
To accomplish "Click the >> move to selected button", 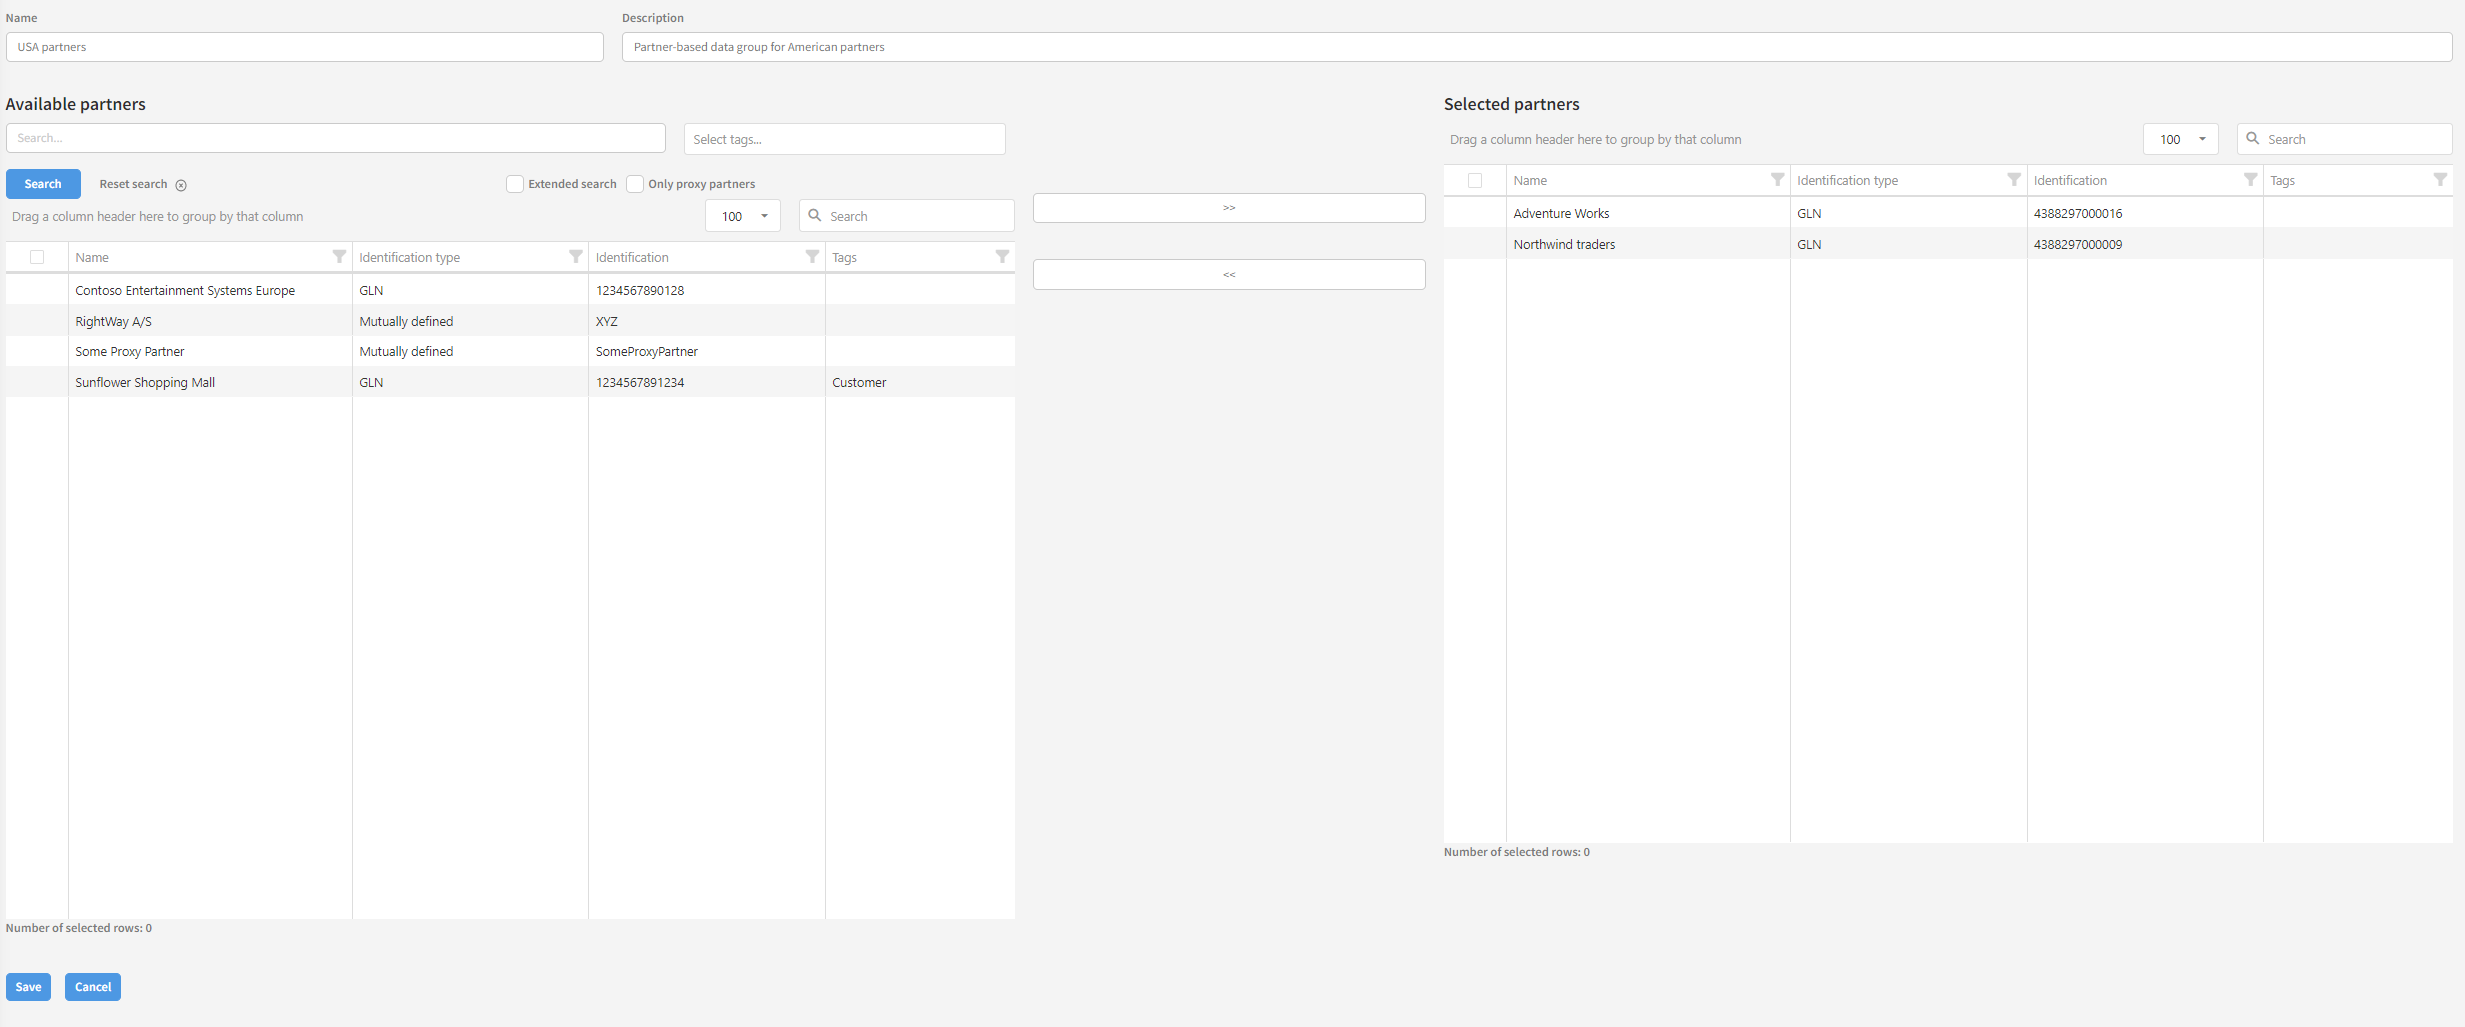I will click(1229, 208).
